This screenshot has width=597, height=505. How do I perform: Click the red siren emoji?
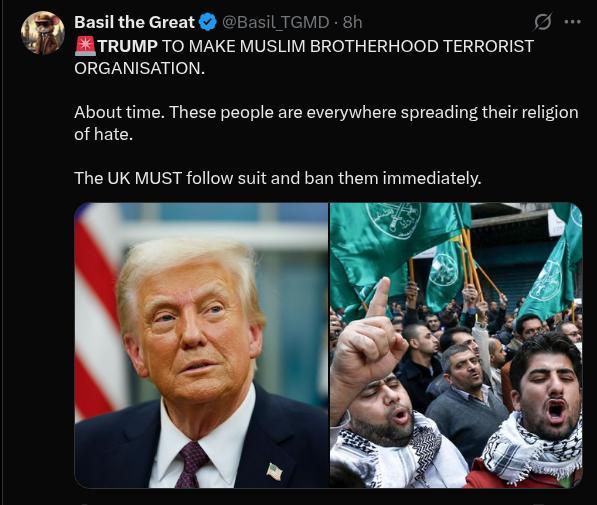click(85, 46)
